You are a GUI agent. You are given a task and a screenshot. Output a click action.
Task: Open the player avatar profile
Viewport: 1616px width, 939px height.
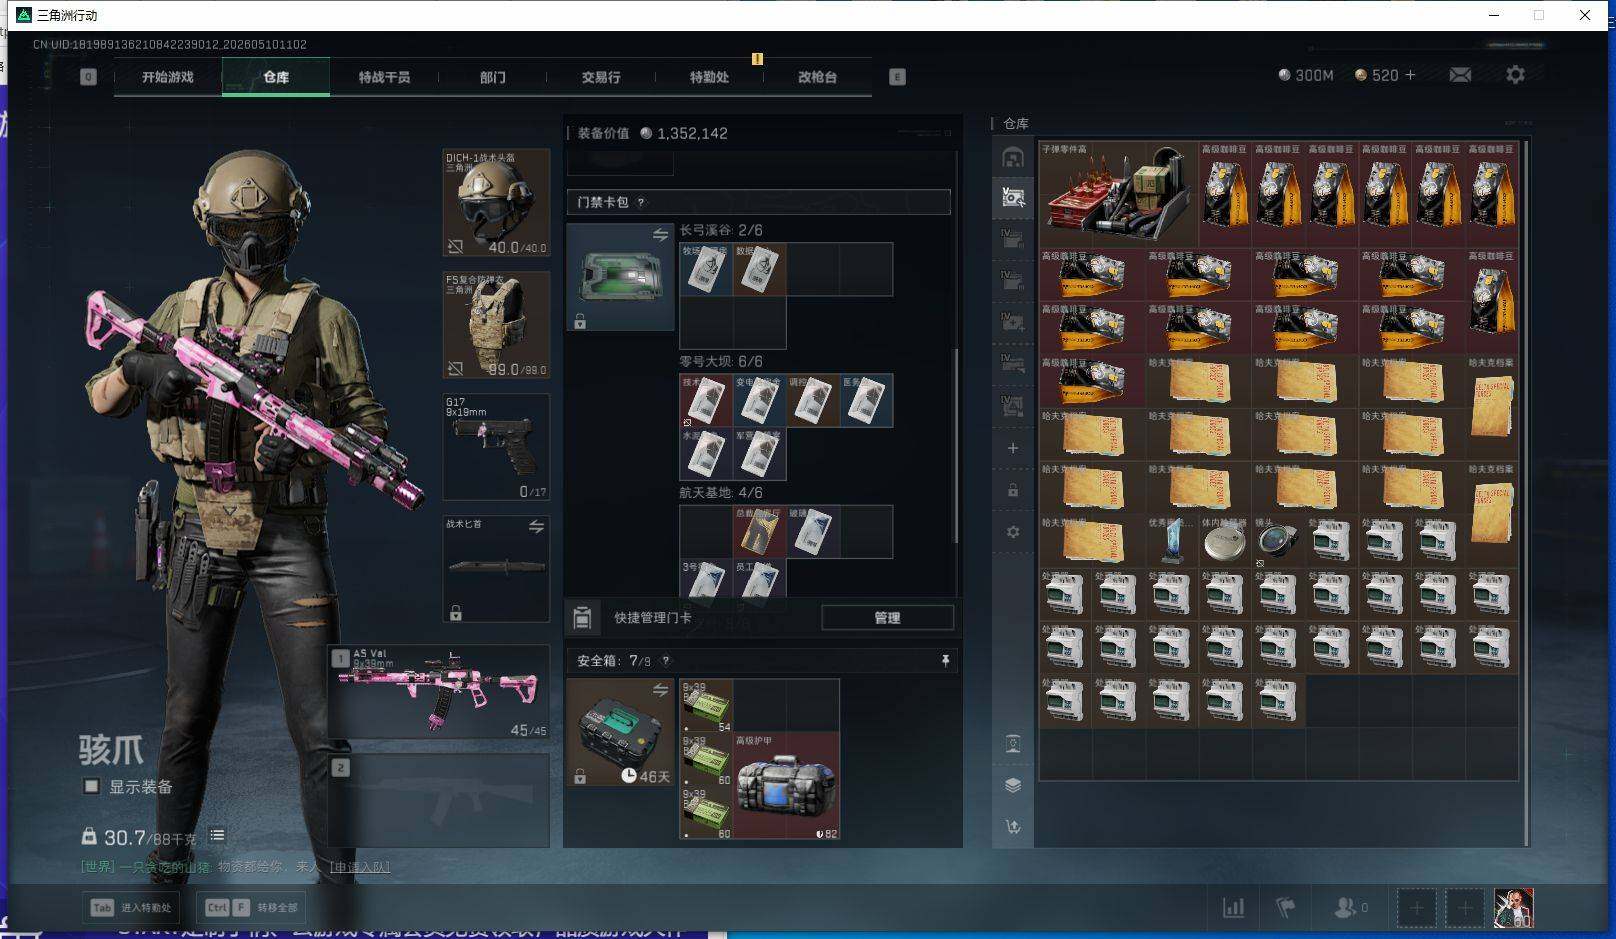pos(1514,908)
